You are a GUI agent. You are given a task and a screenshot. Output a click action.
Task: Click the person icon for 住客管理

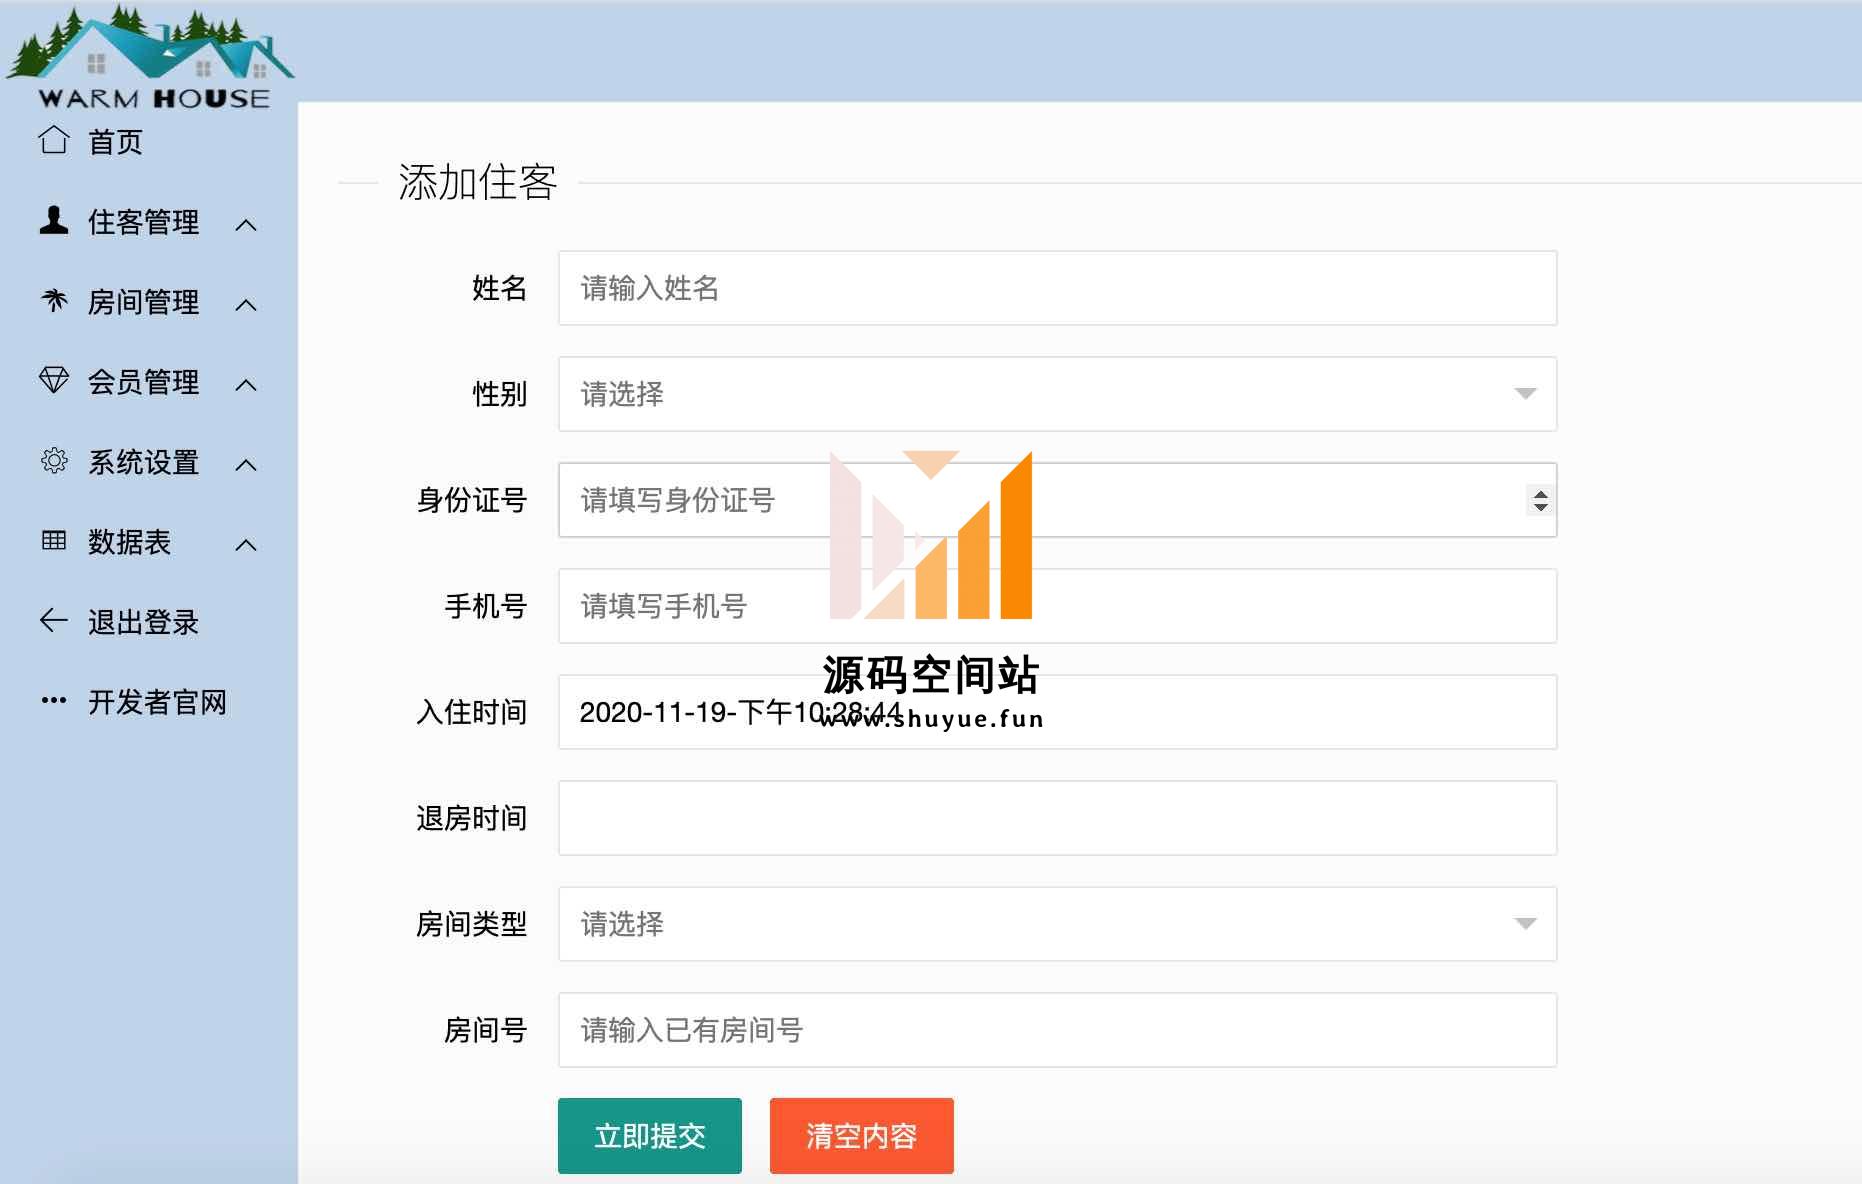click(54, 220)
